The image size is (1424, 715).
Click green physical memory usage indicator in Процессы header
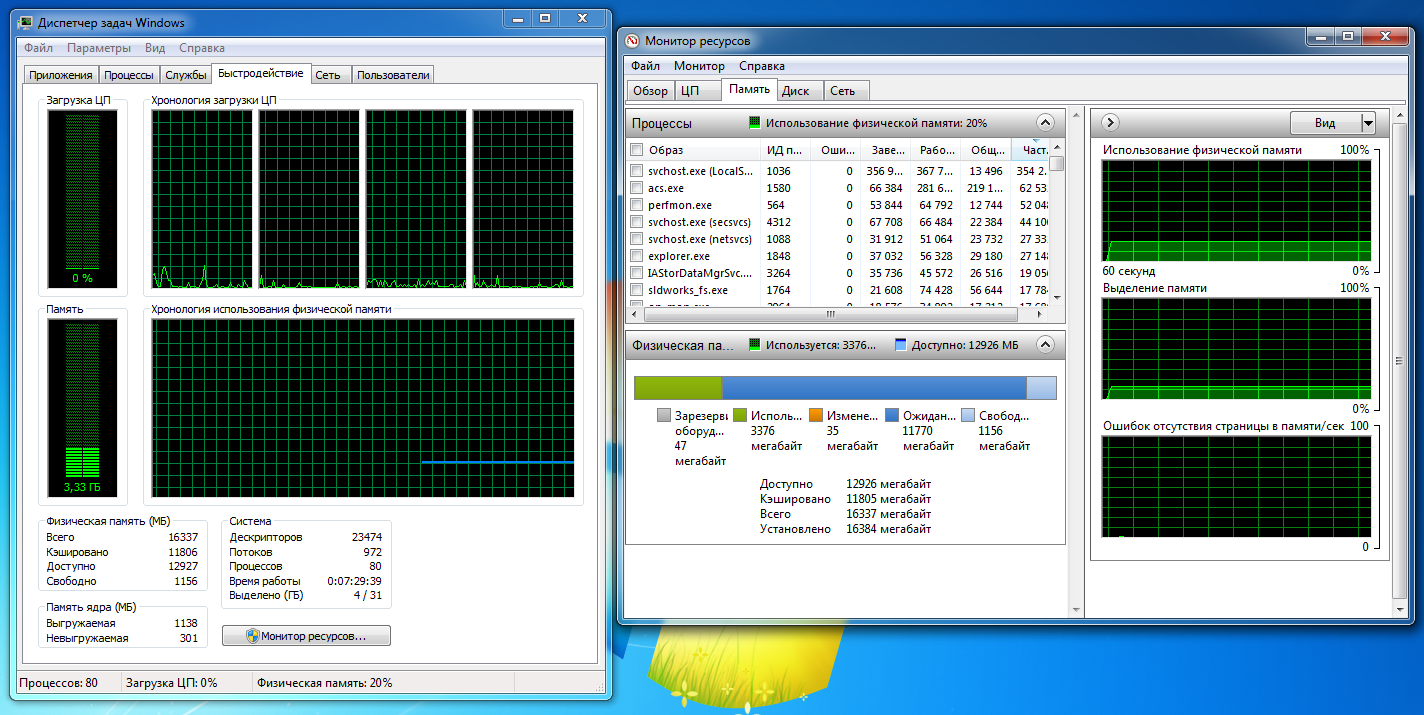[755, 123]
